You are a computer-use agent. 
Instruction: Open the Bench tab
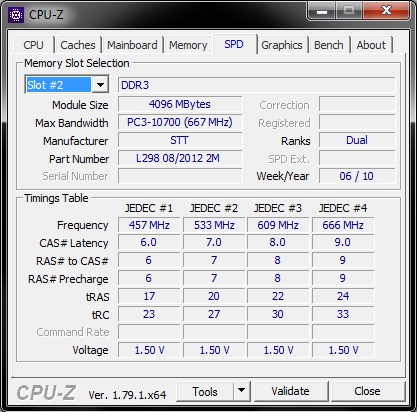click(x=329, y=45)
